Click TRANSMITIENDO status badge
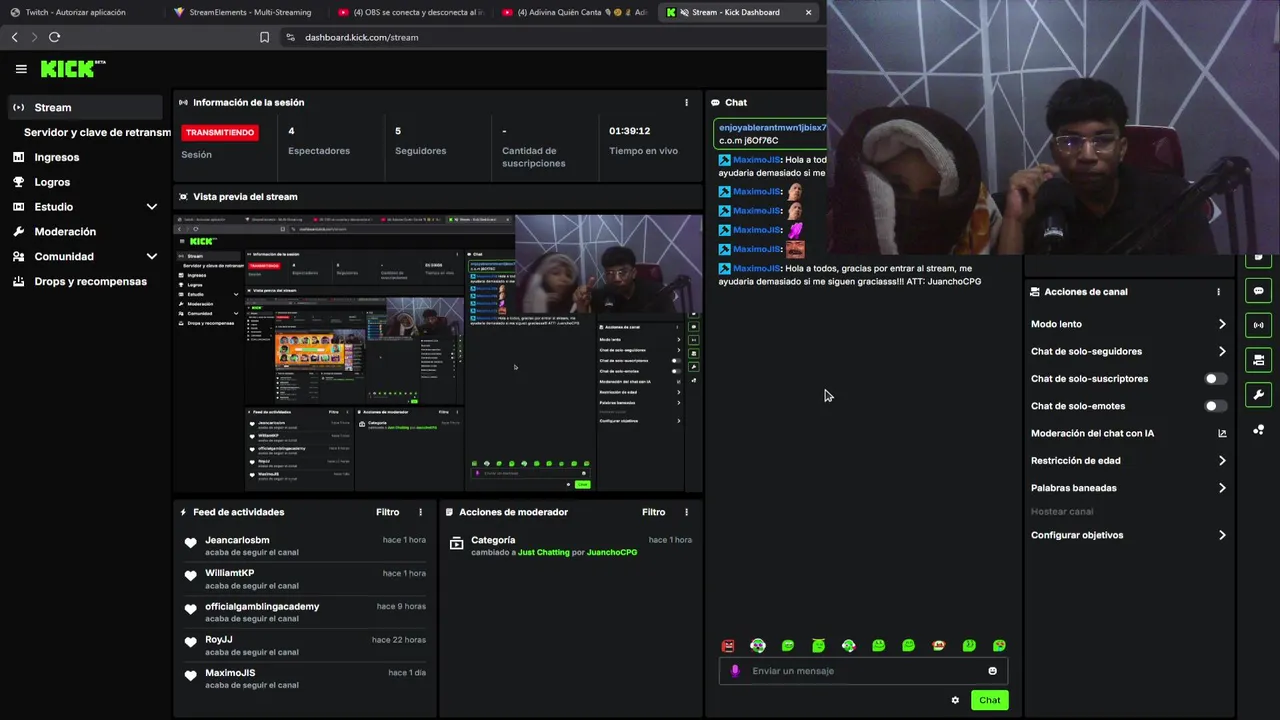Screen dimensions: 1280x720 220,132
